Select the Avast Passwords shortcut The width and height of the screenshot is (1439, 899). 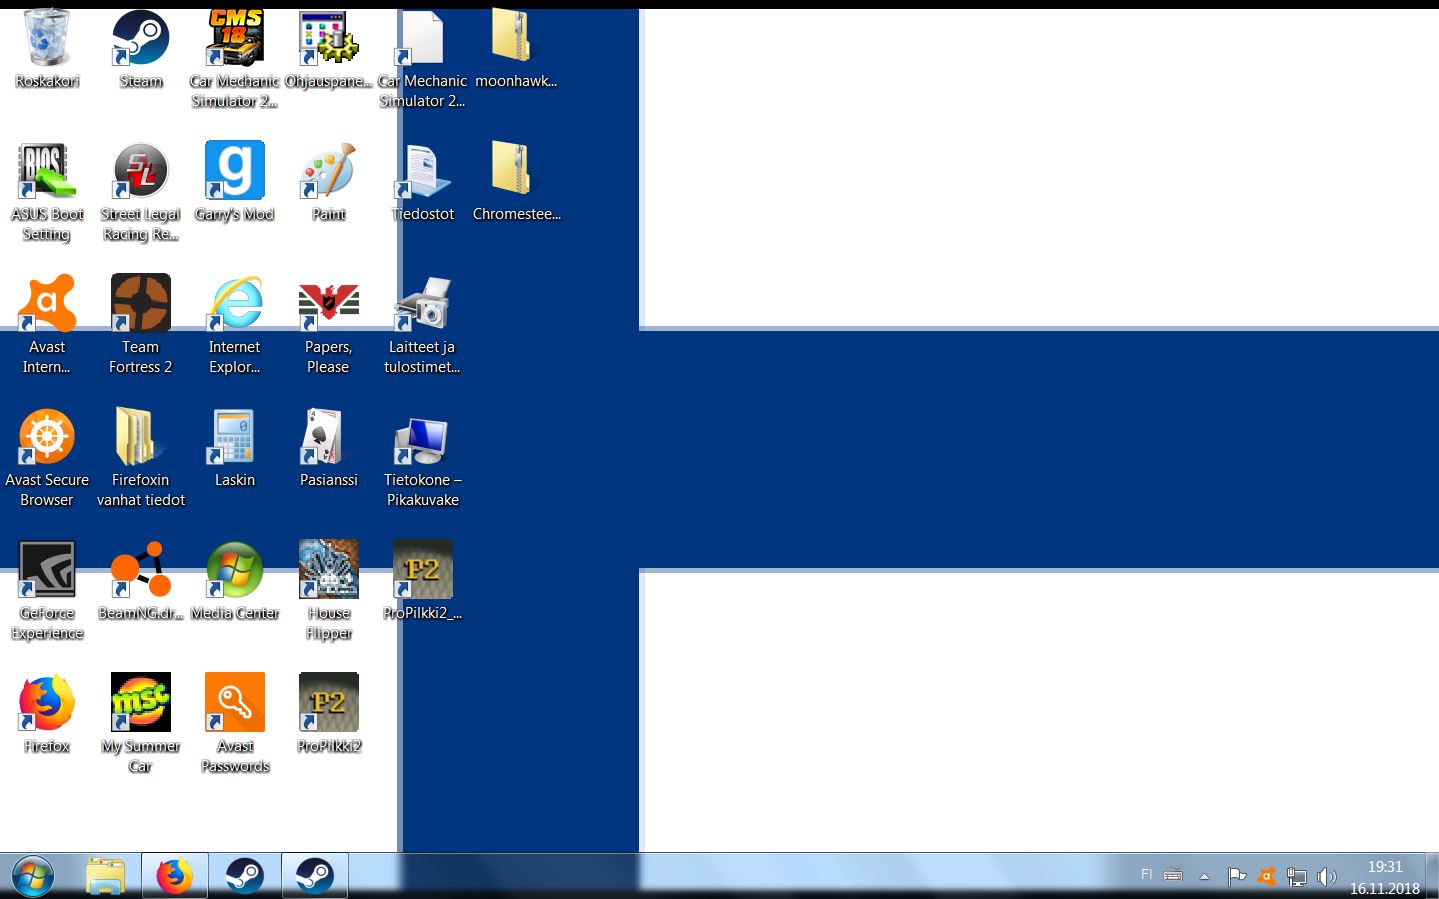(x=235, y=725)
